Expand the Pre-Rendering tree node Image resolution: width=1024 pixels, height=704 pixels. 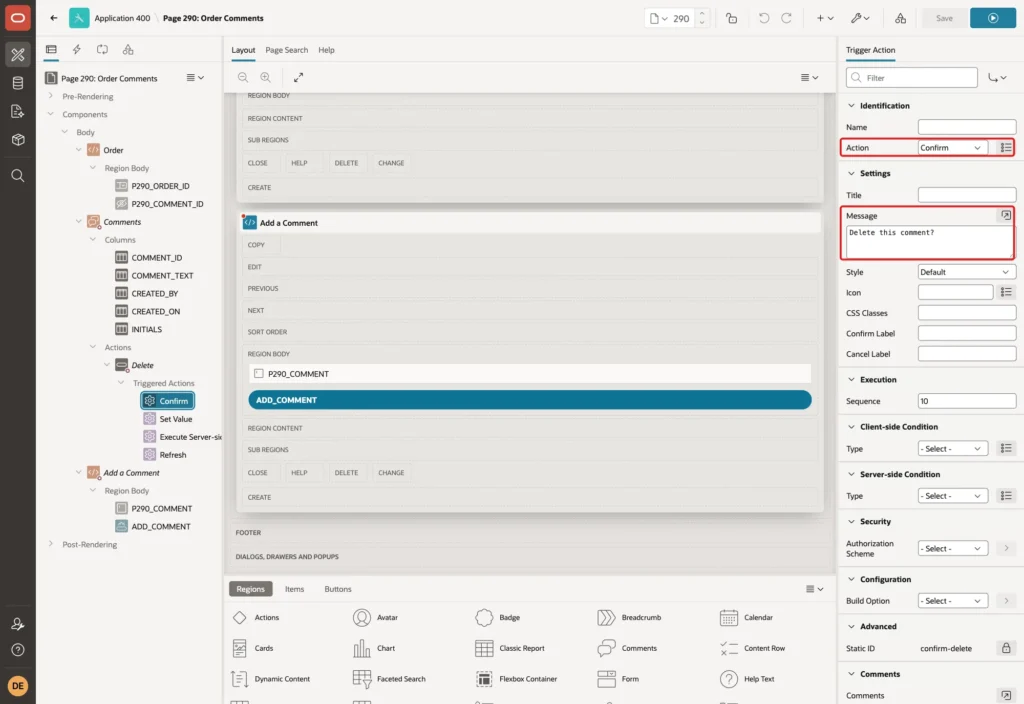pos(50,96)
